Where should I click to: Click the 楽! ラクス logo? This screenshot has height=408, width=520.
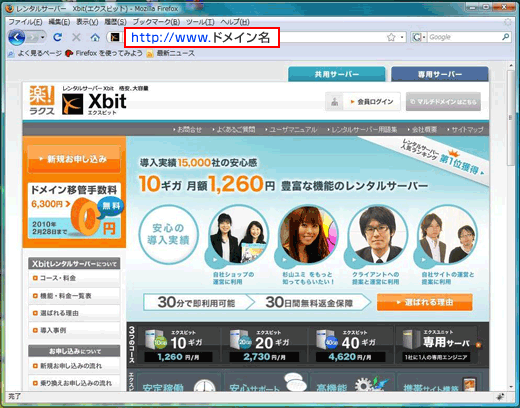click(42, 100)
